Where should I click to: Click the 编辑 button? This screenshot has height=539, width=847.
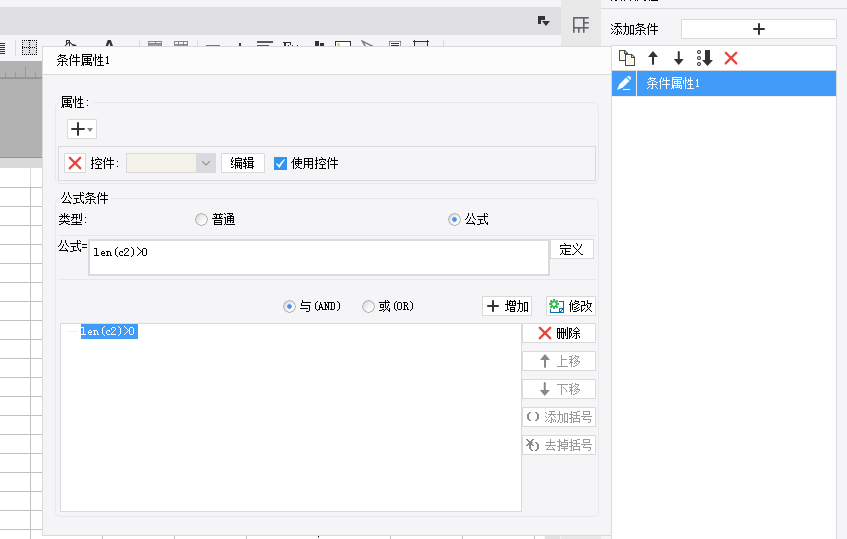pos(243,163)
